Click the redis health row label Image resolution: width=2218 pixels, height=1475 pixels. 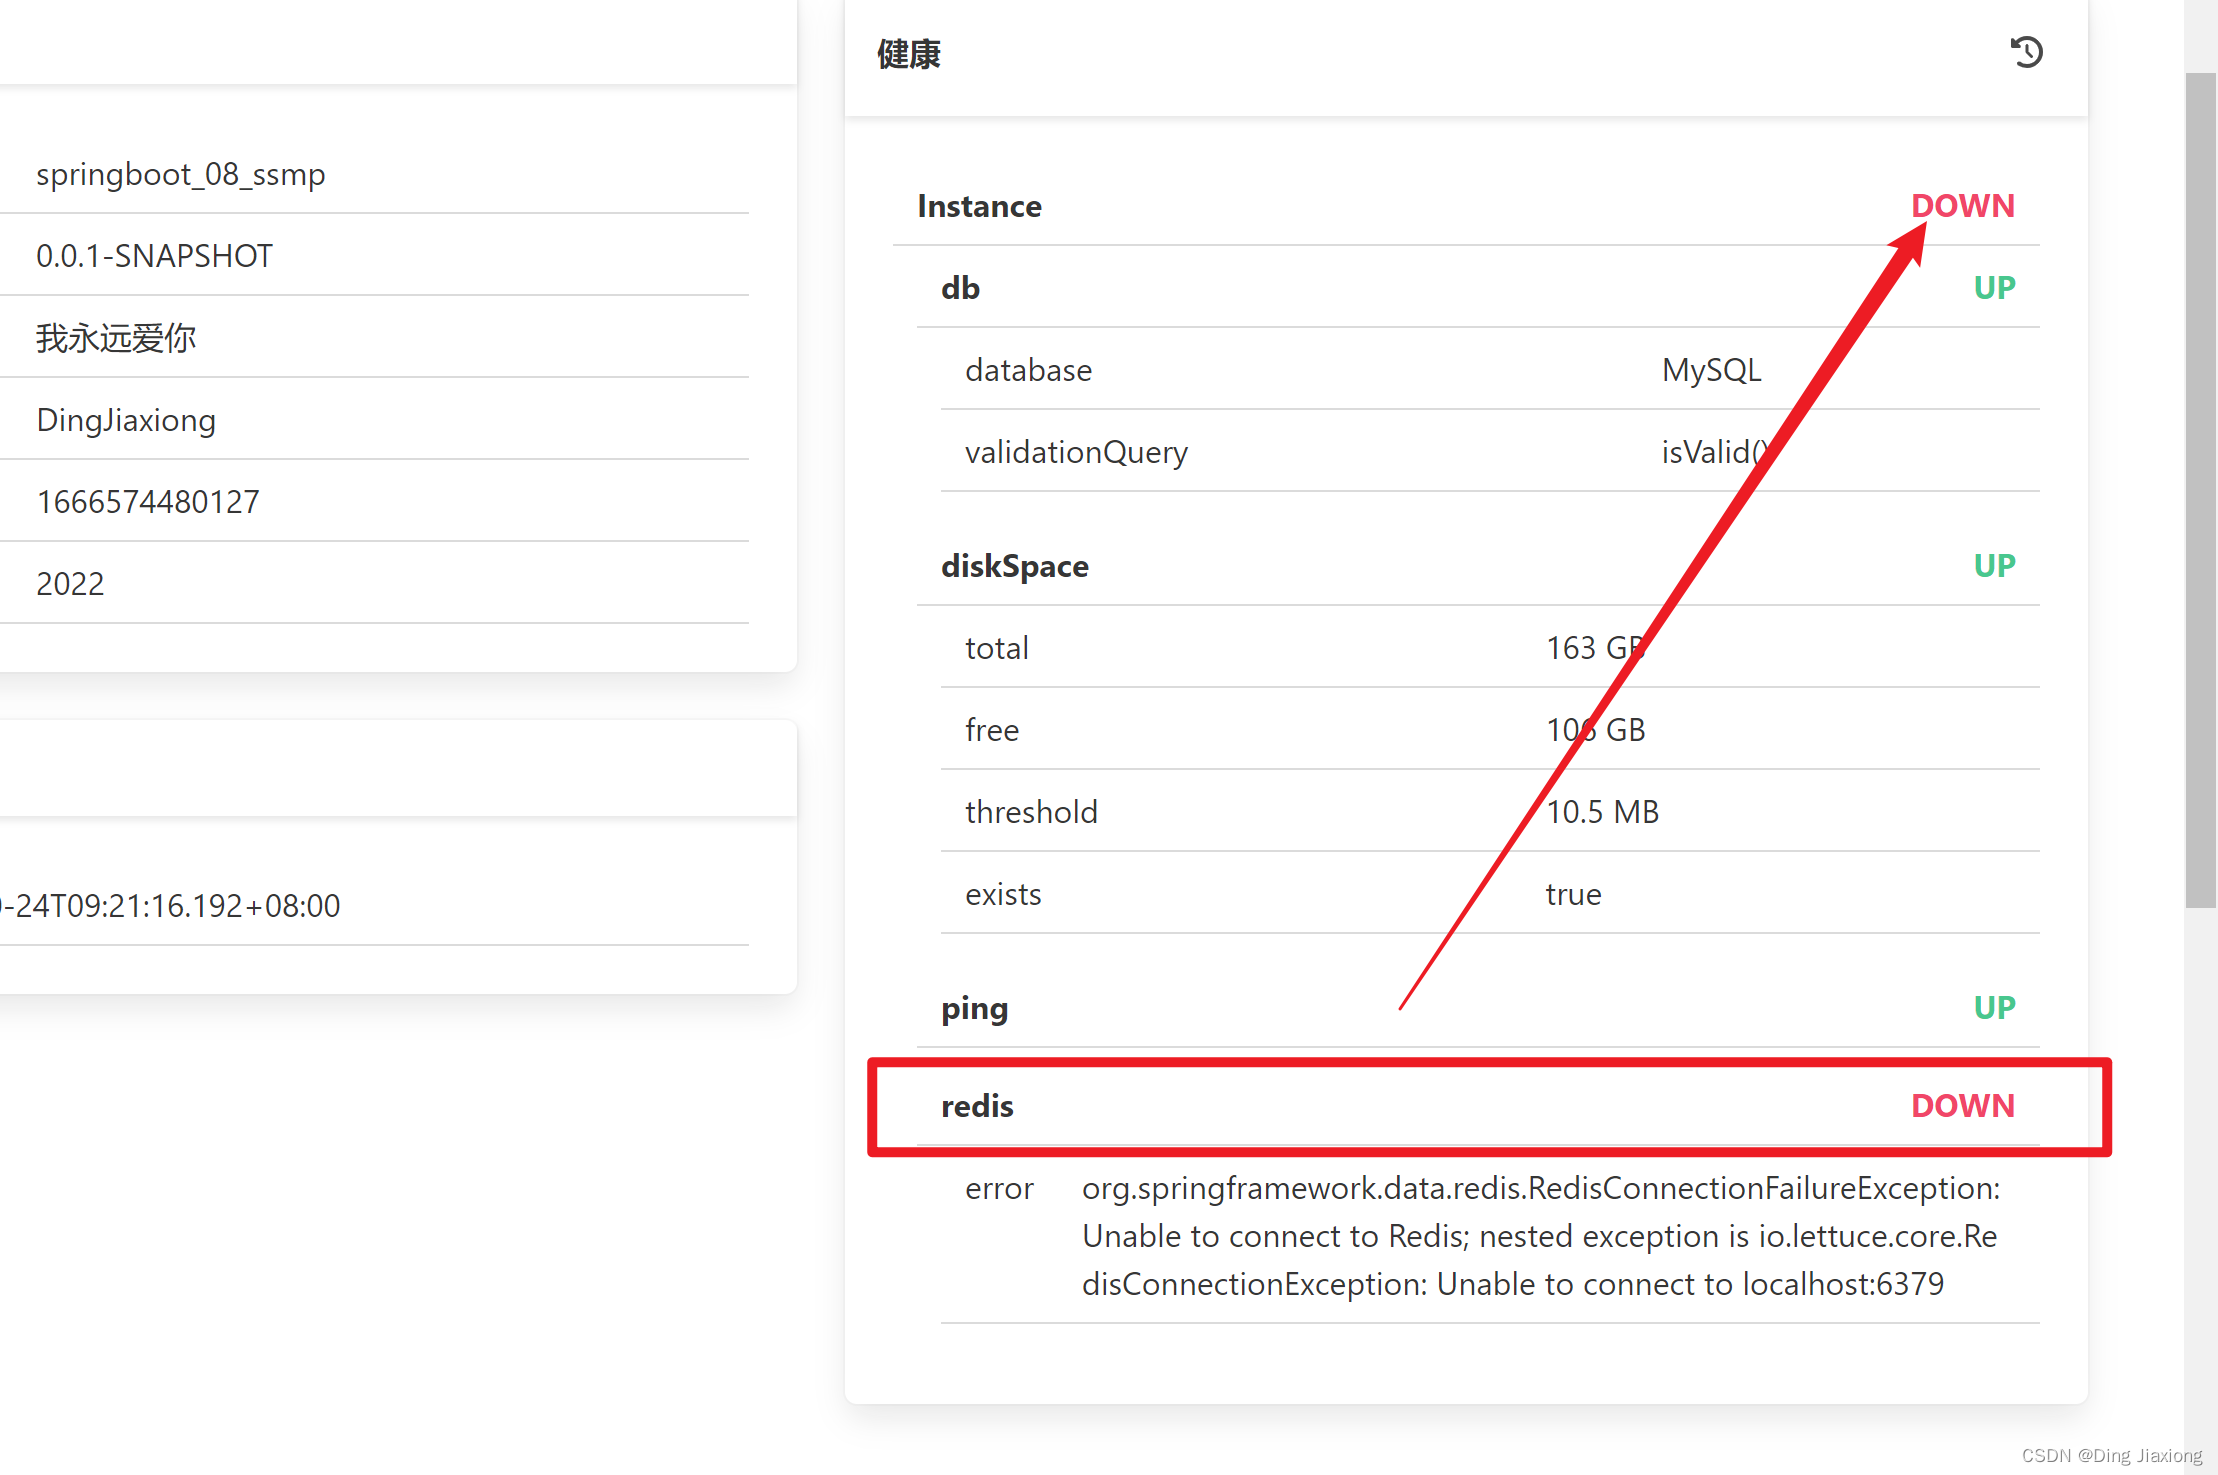pos(977,1106)
